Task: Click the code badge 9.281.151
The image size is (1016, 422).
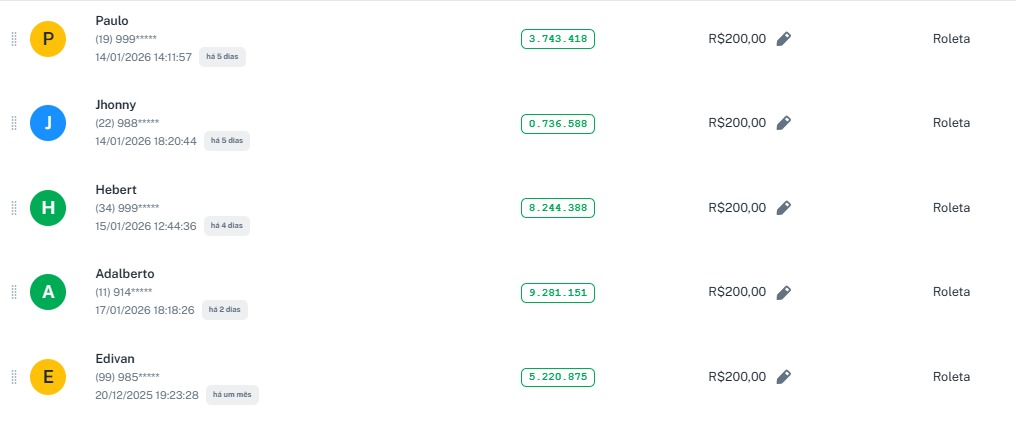Action: pos(558,293)
